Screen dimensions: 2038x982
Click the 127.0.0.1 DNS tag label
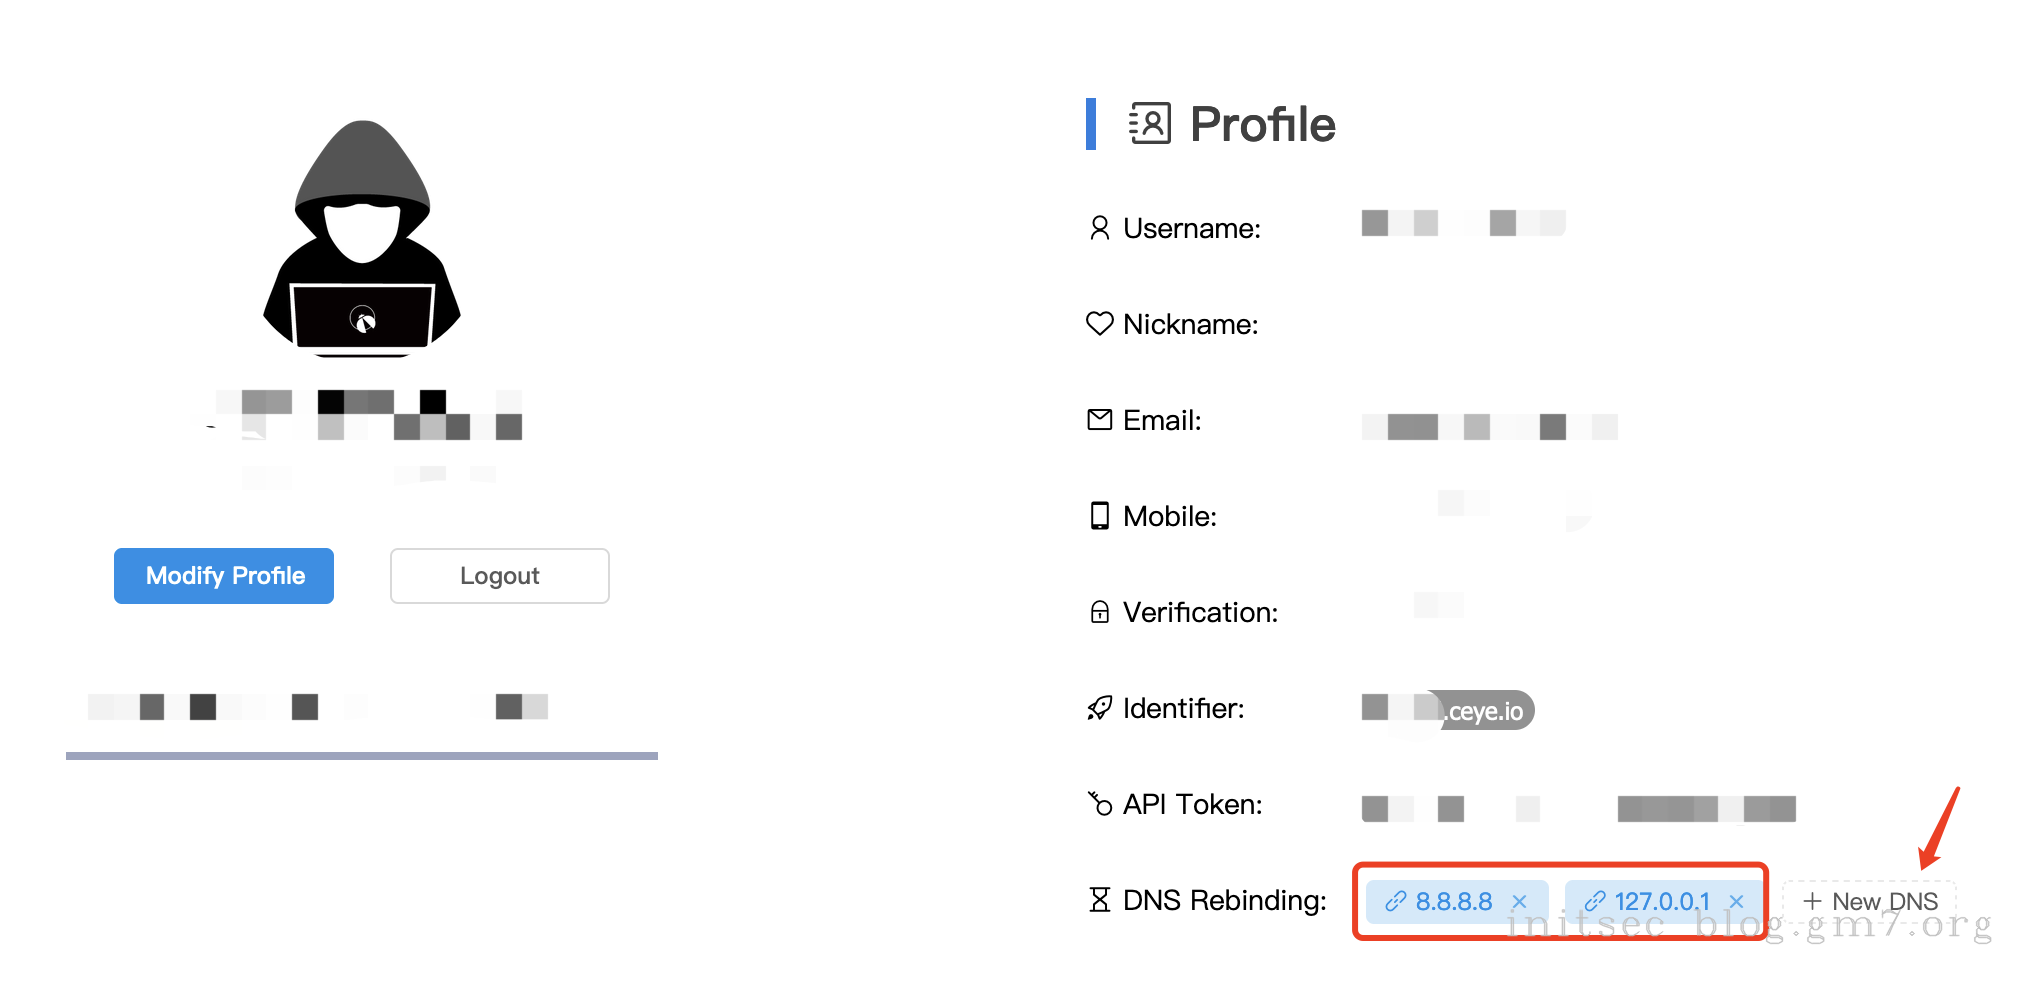(1661, 902)
